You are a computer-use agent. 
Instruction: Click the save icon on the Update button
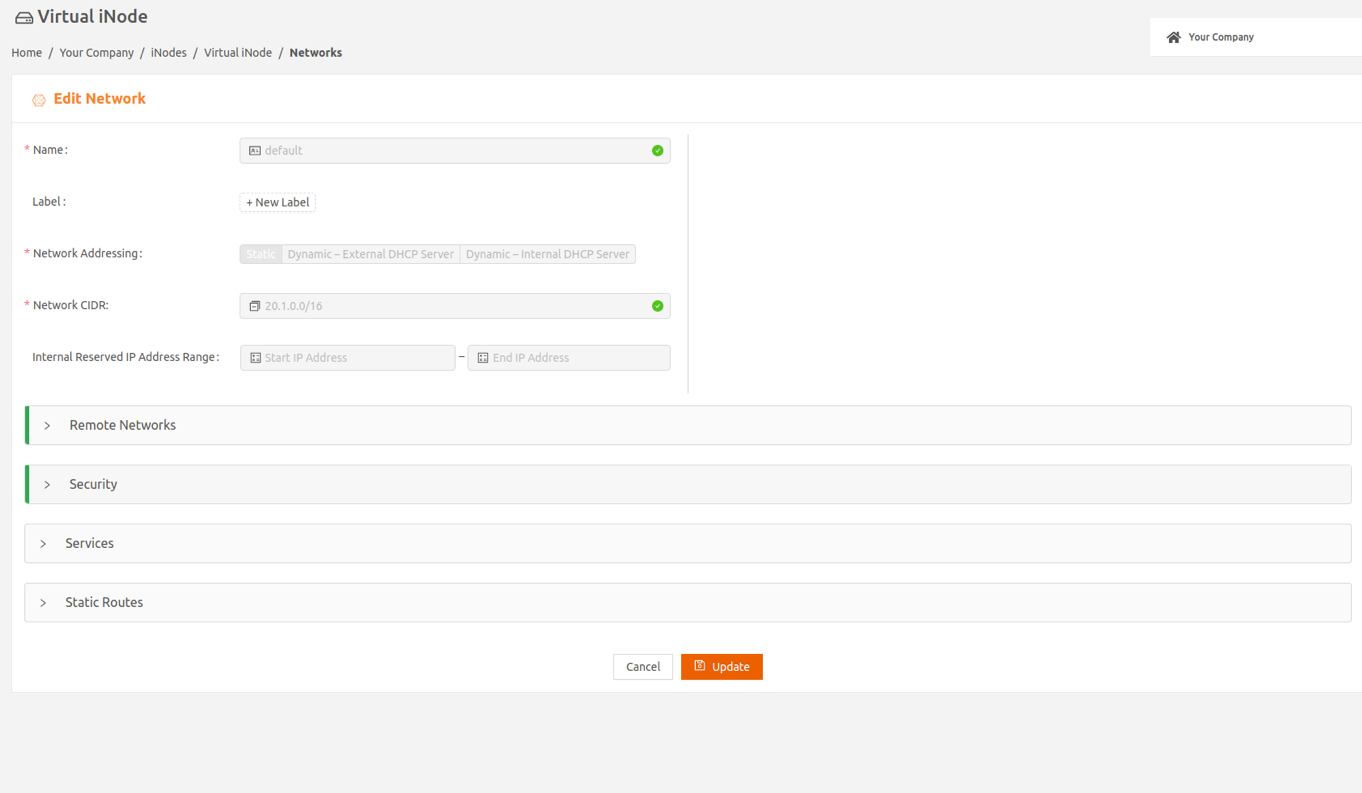coord(700,666)
